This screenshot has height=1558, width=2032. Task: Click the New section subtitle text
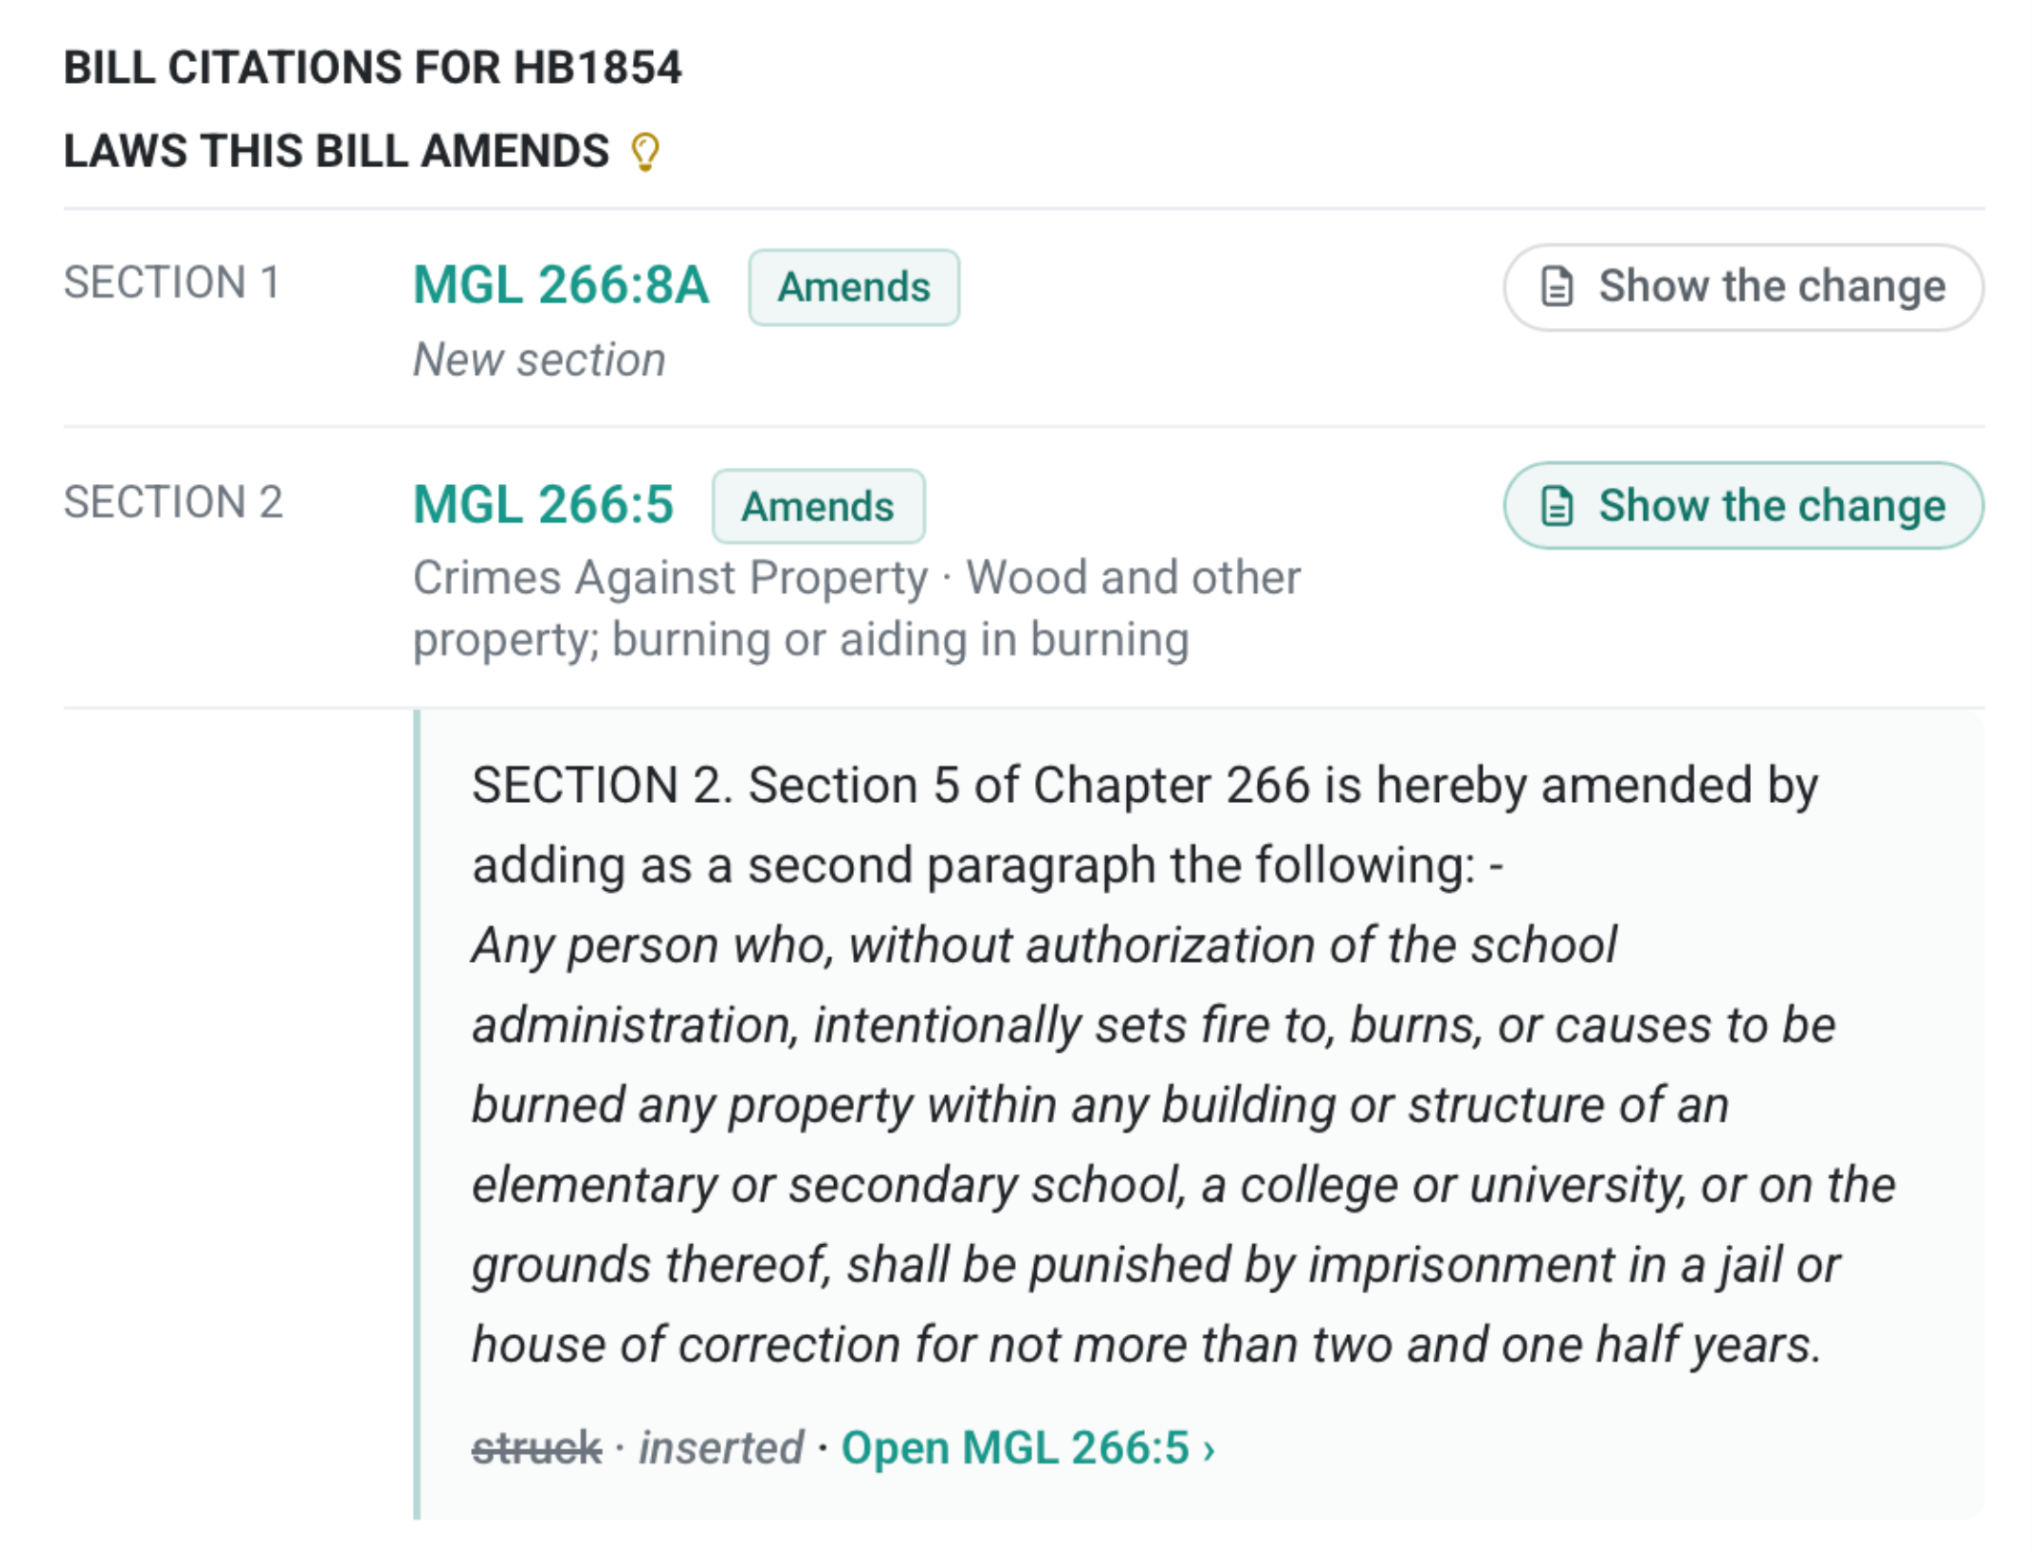(539, 360)
